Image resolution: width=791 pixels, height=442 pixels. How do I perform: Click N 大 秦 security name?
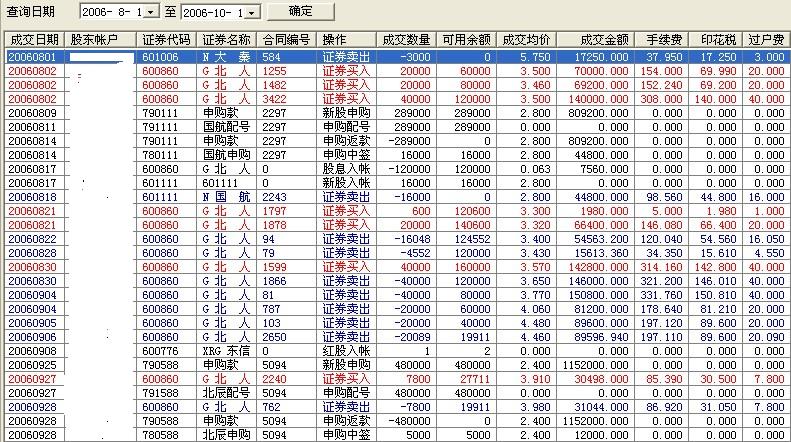click(x=226, y=57)
